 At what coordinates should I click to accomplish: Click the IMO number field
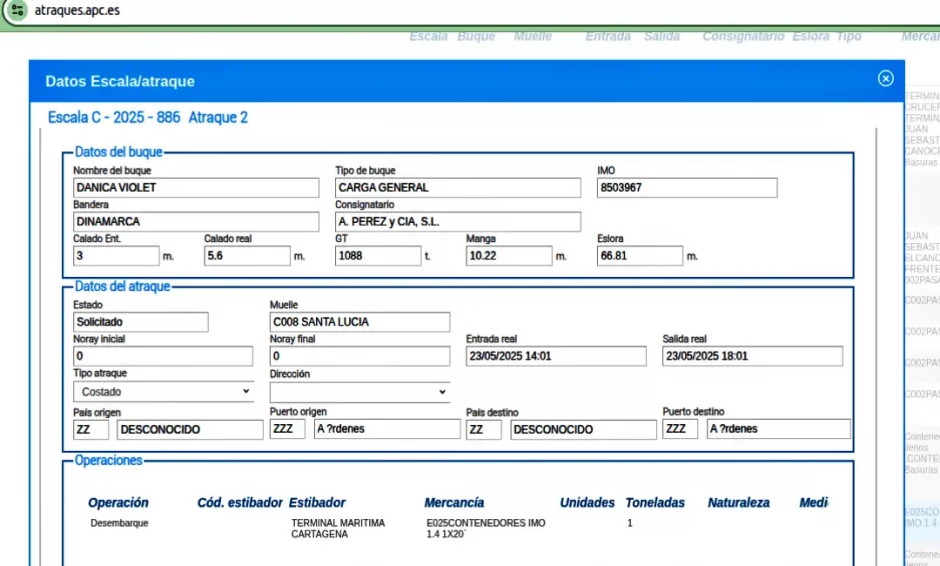click(x=686, y=188)
